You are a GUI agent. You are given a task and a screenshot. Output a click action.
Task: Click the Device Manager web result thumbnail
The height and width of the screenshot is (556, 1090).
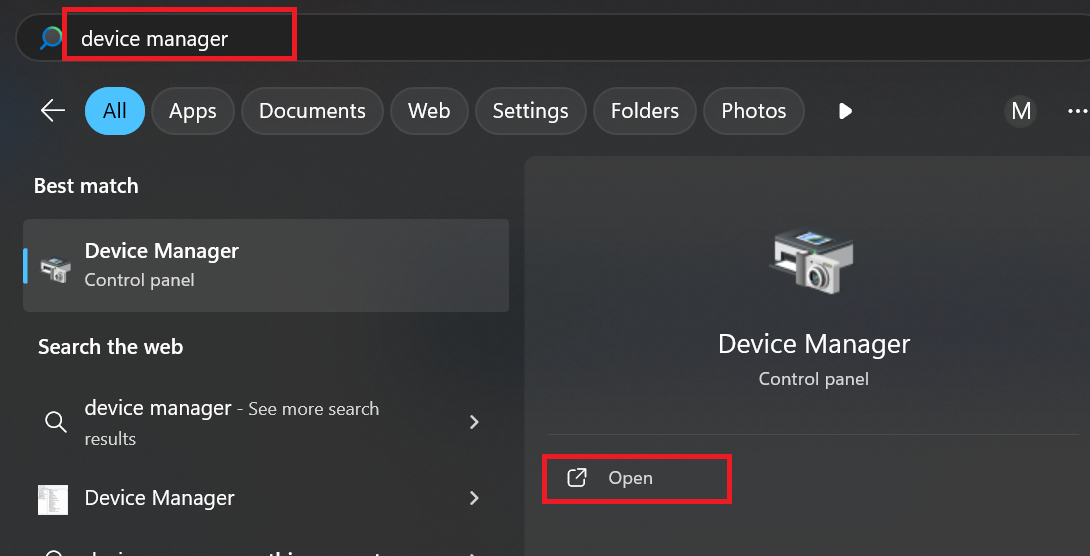[53, 500]
